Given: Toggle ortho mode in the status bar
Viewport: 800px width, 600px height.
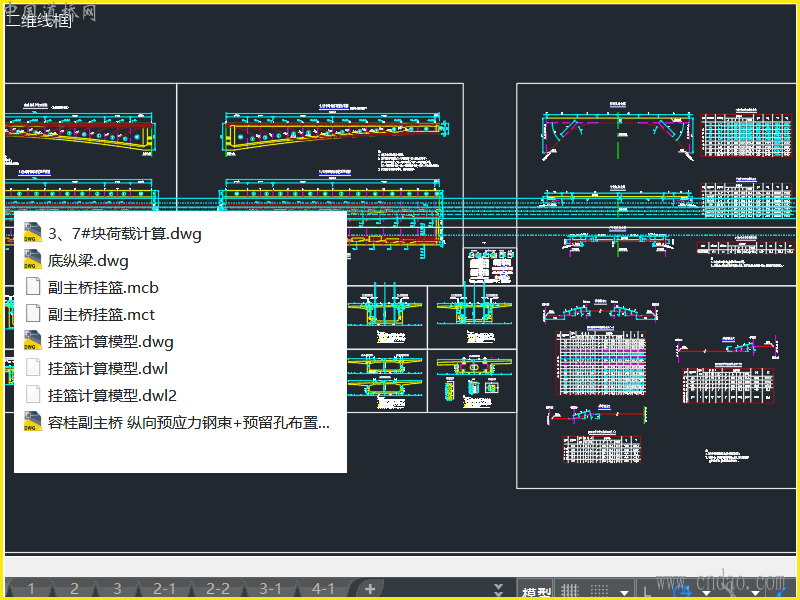Looking at the screenshot, I should pyautogui.click(x=648, y=590).
